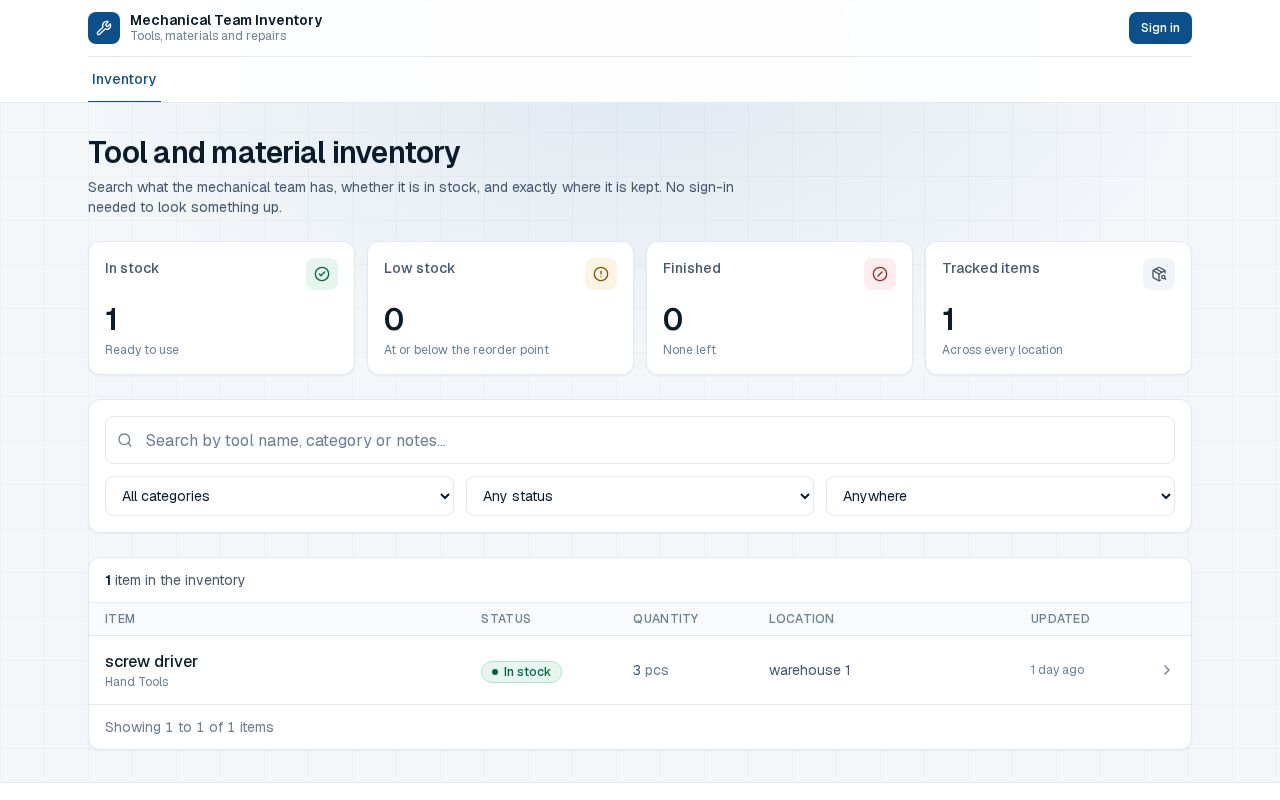Image resolution: width=1280 pixels, height=800 pixels.
Task: Click the screw driver item name
Action: pos(151,661)
